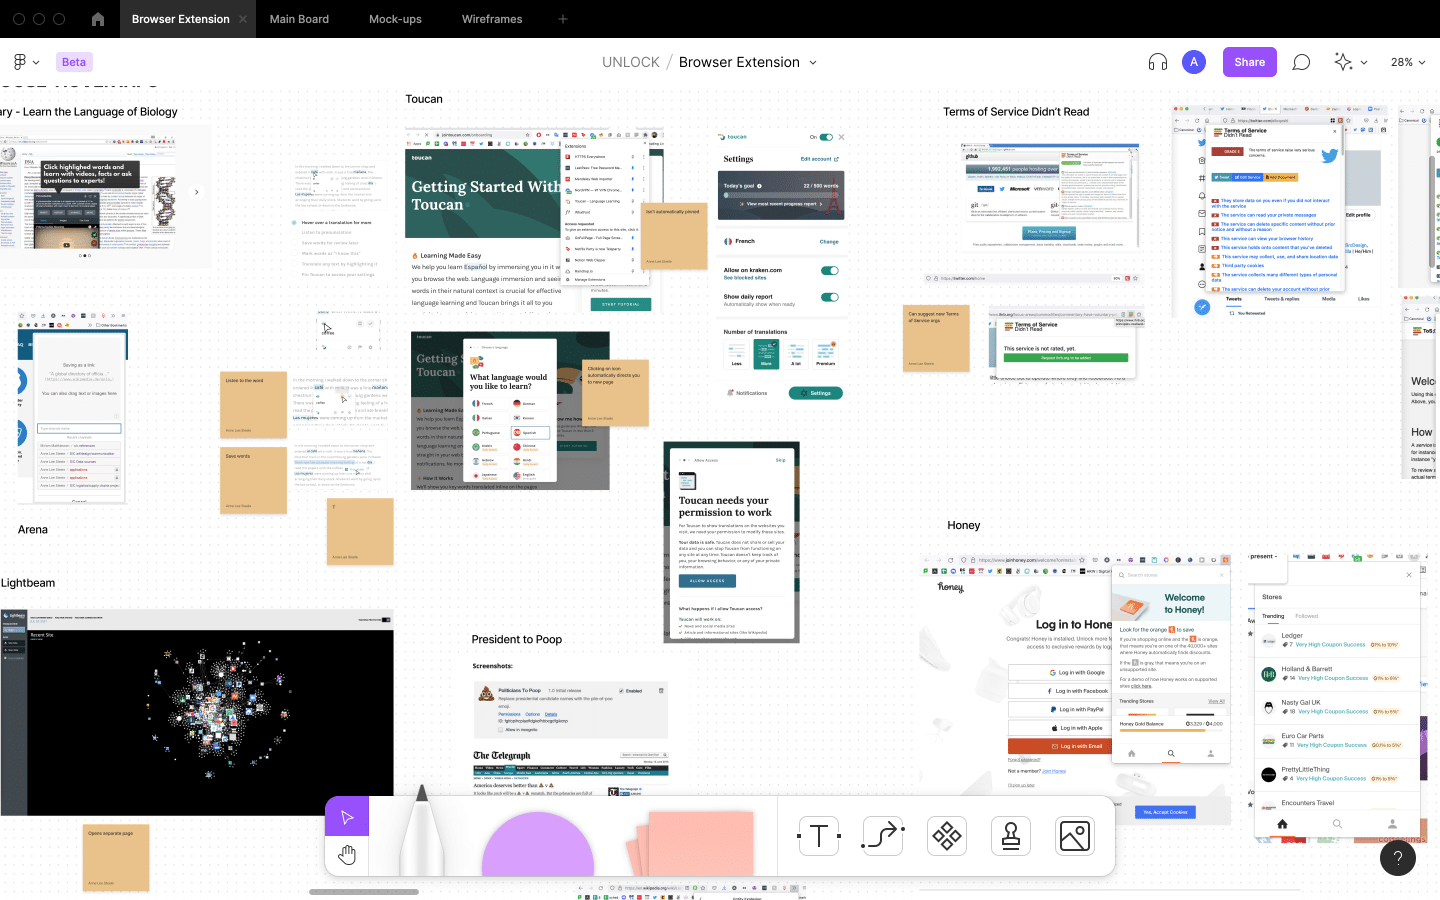This screenshot has height=900, width=1440.
Task: Open the Figma main menu icon
Action: pos(19,62)
